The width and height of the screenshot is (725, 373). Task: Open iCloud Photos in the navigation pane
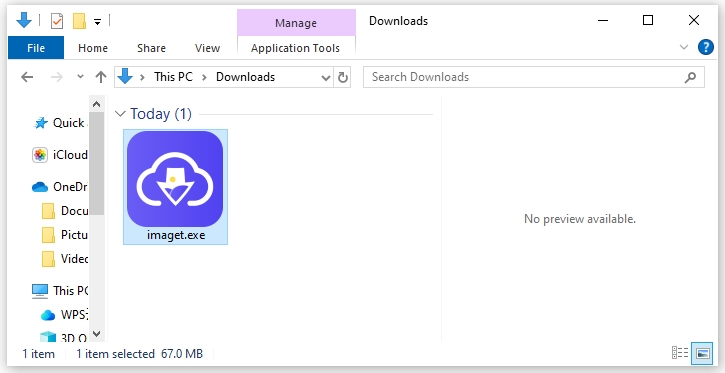point(70,155)
